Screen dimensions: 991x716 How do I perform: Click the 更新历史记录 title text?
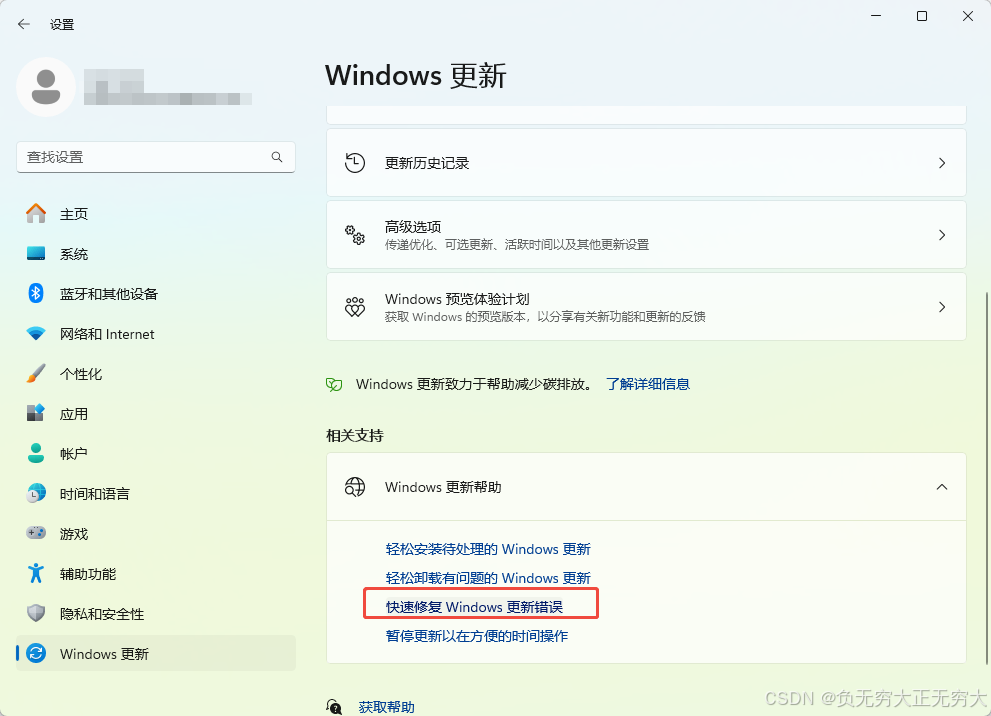click(x=427, y=163)
